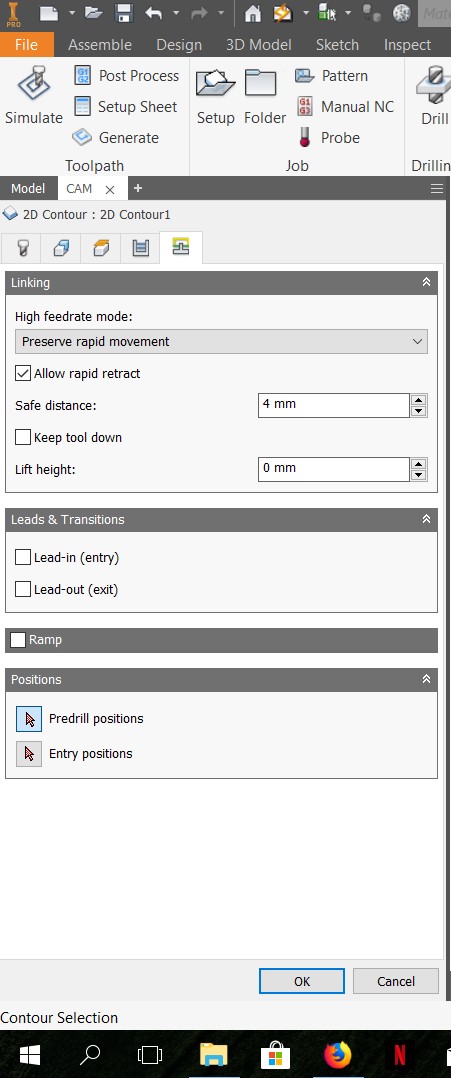Screen dimensions: 451x1078
Task: Click the Predrill positions selector icon
Action: [x=29, y=719]
